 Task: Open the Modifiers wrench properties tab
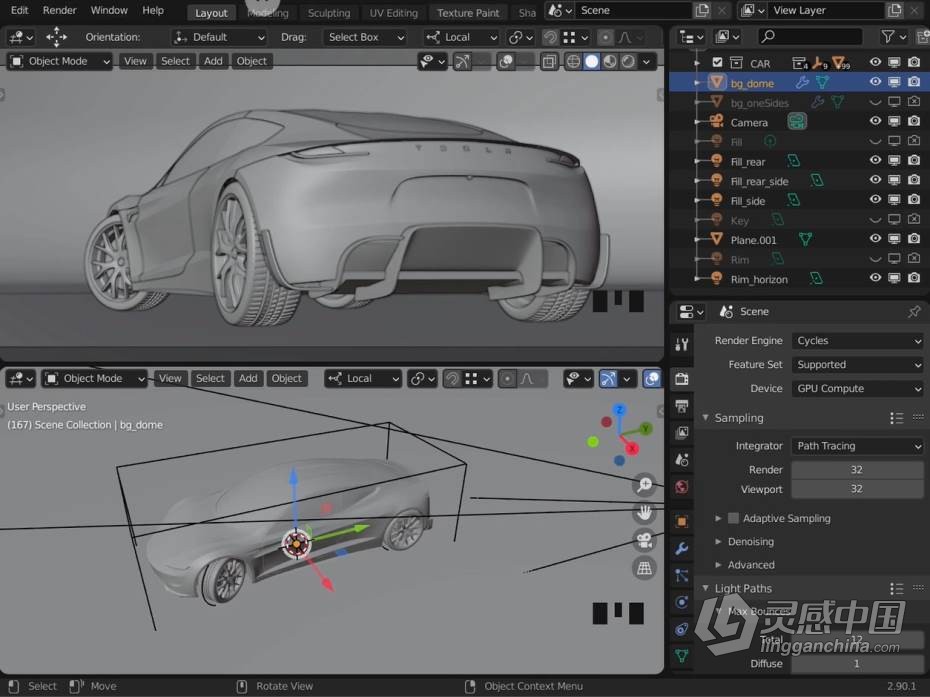[681, 549]
